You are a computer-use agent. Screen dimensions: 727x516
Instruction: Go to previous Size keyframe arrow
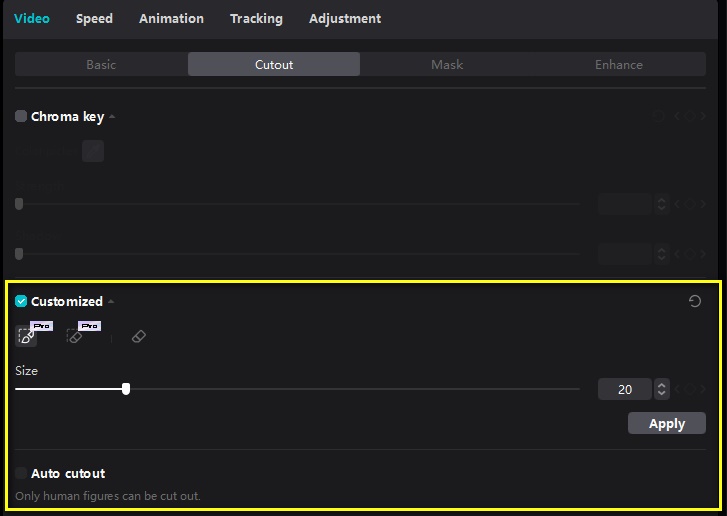(677, 389)
